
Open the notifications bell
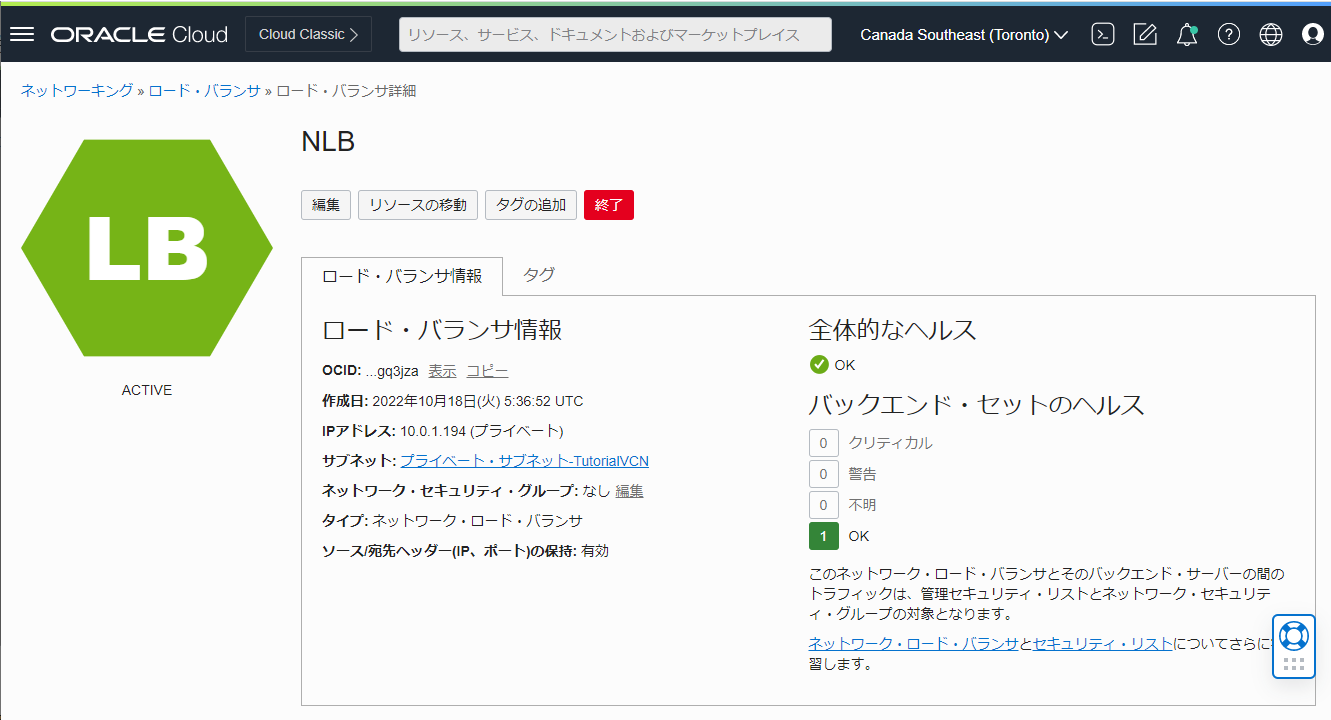[x=1187, y=33]
